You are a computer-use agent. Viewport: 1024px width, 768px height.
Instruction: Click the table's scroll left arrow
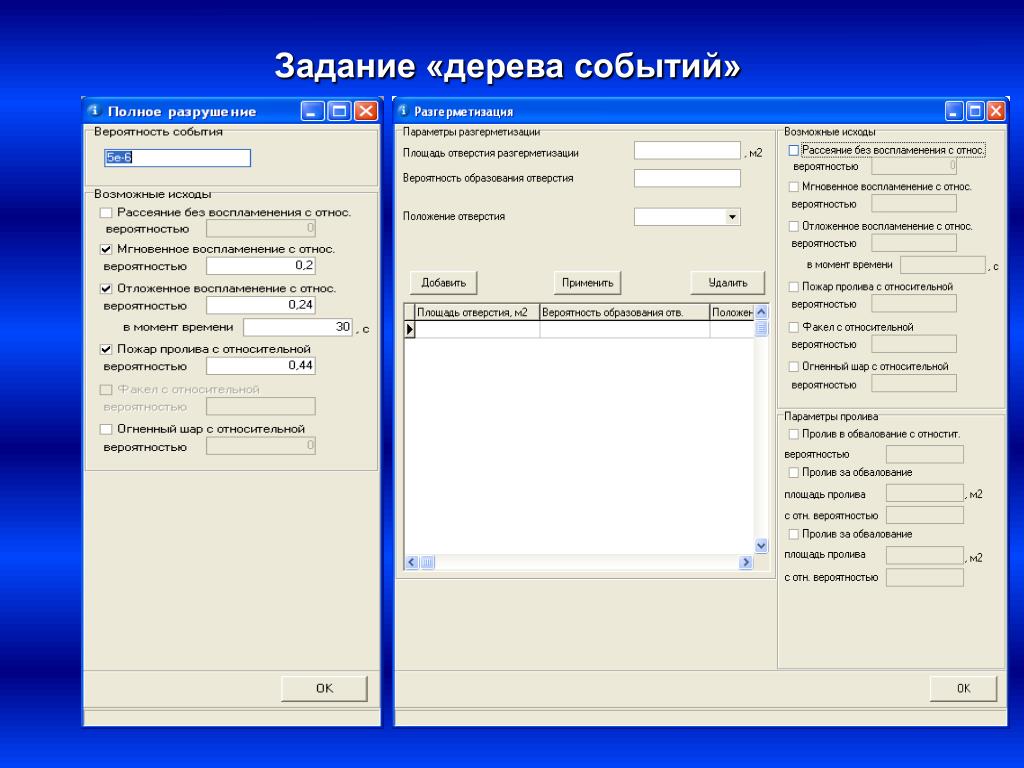(x=411, y=562)
